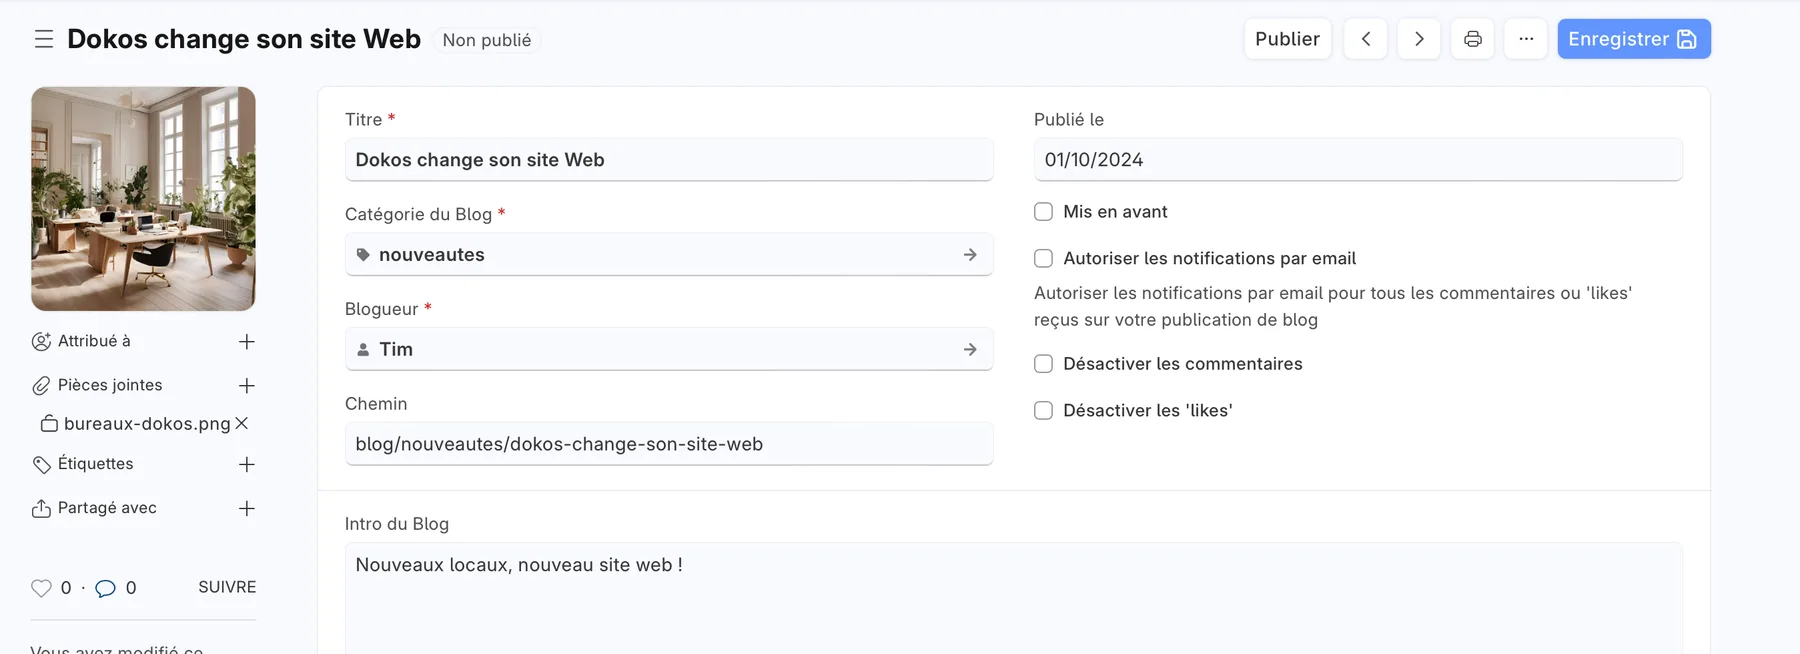Enable Désactiver les 'likes' option
Image resolution: width=1800 pixels, height=654 pixels.
tap(1043, 411)
